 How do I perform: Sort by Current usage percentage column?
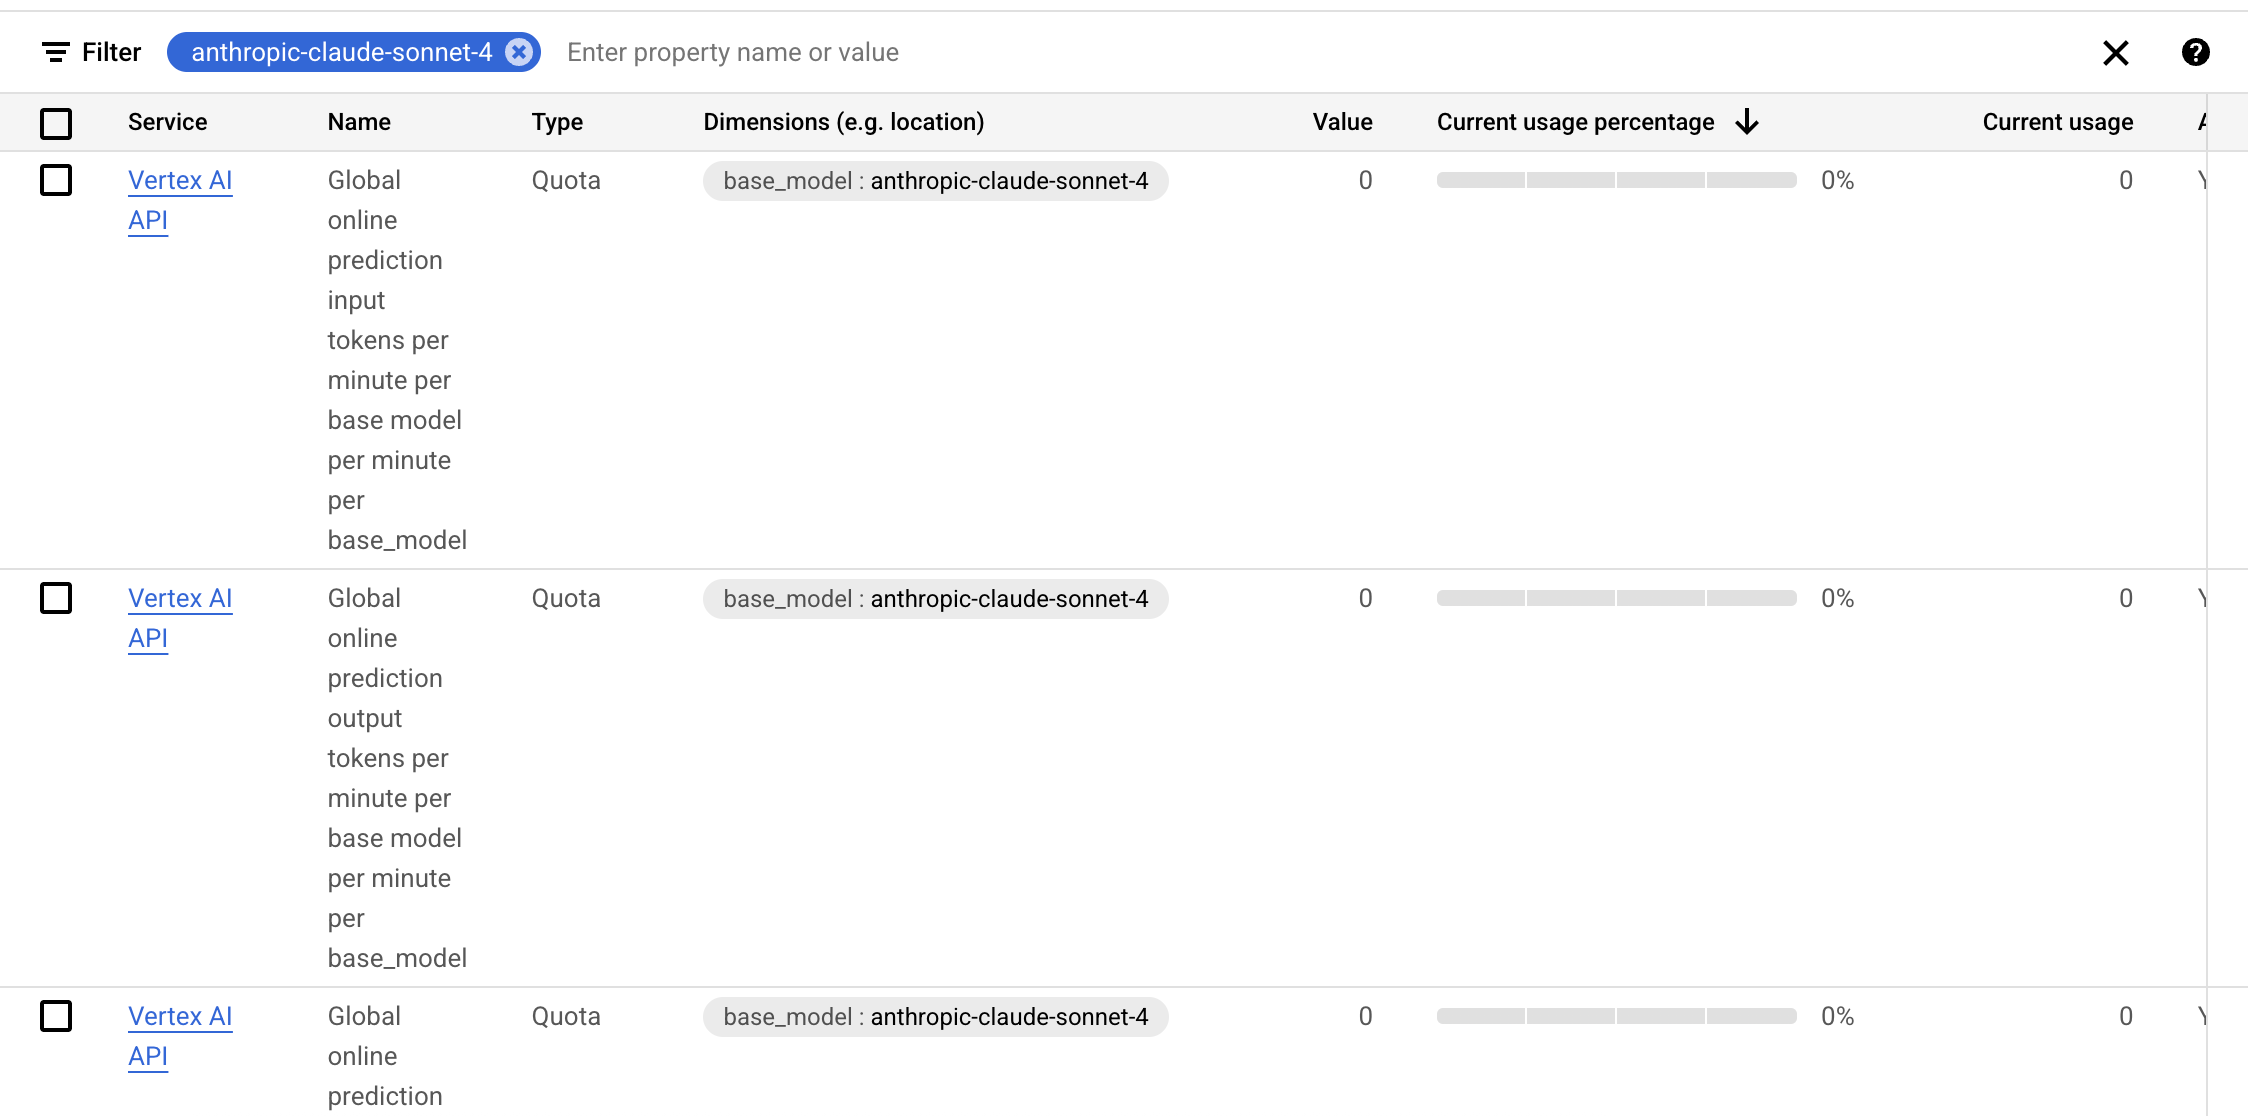click(x=1575, y=122)
